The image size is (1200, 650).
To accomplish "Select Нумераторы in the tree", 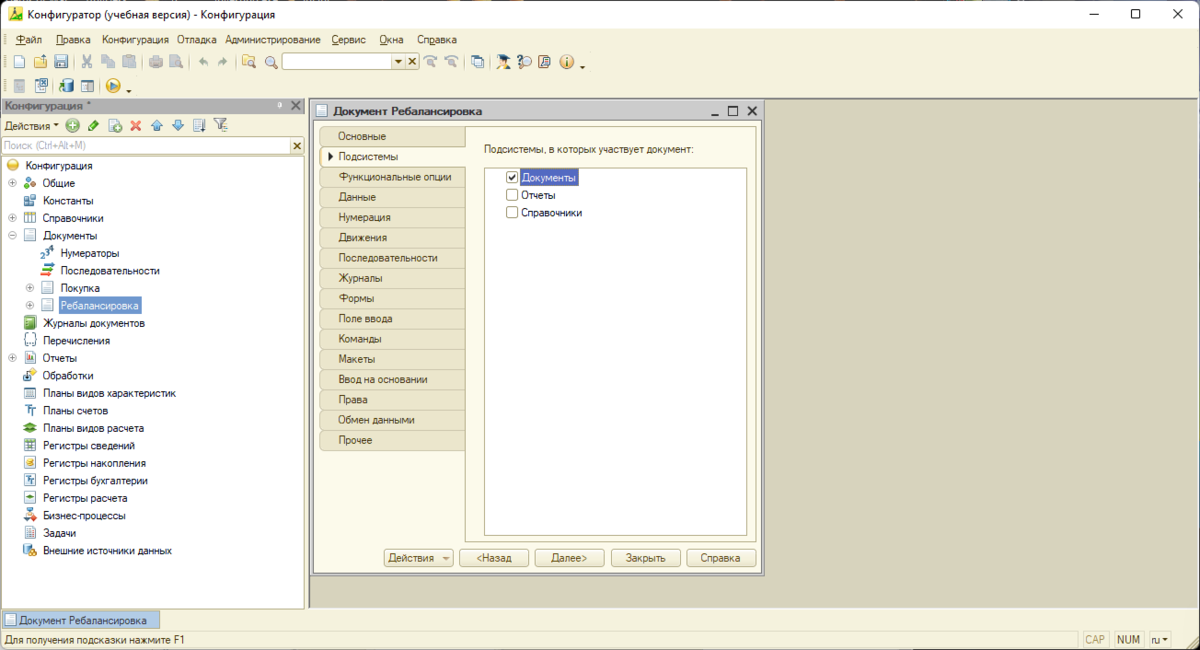I will pos(89,253).
